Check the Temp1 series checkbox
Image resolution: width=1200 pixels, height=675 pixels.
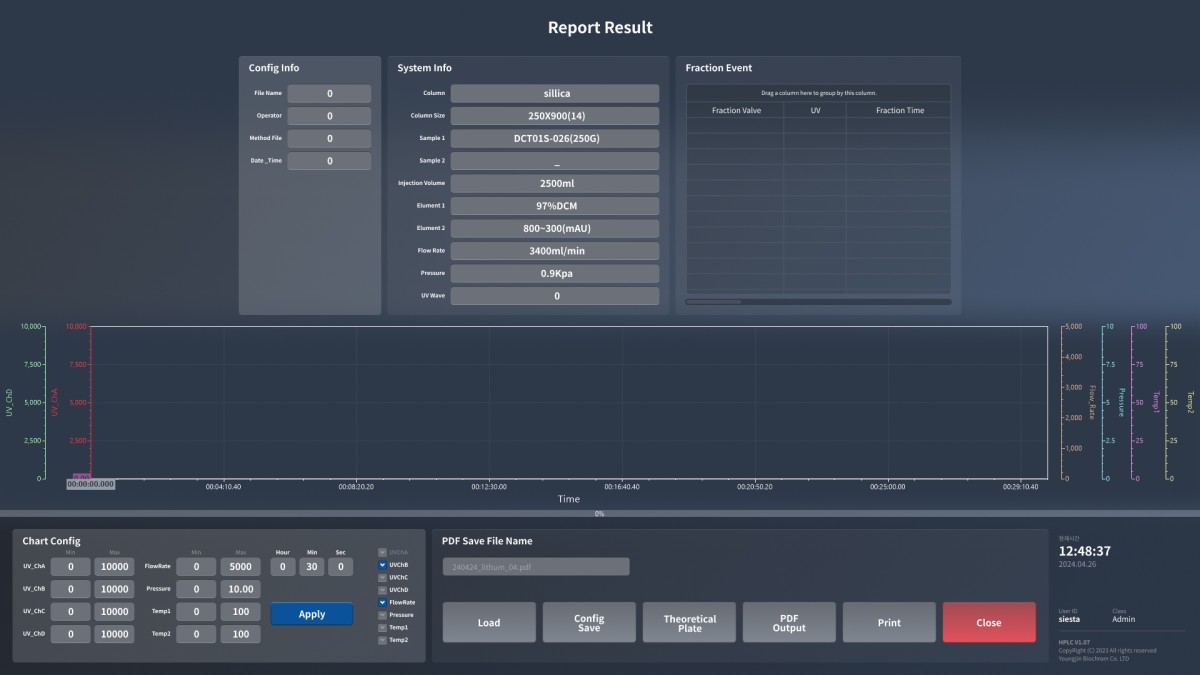[382, 627]
